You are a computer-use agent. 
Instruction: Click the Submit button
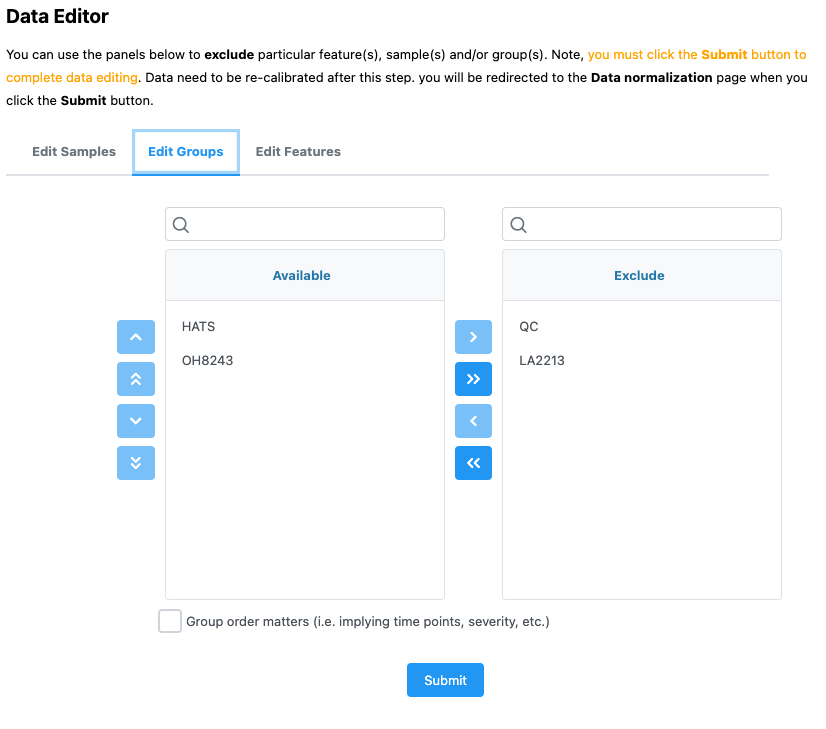coord(445,680)
